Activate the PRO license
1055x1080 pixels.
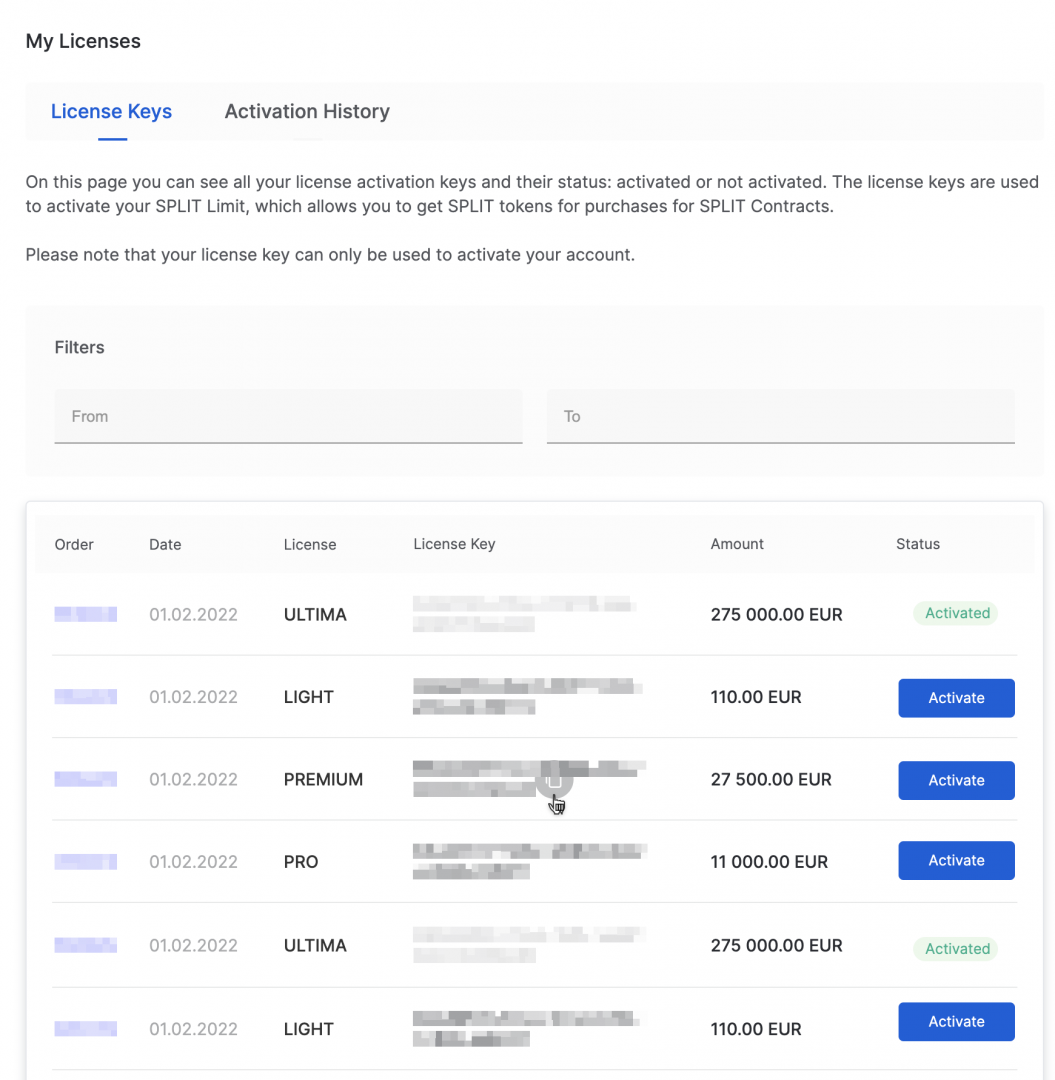click(x=956, y=861)
